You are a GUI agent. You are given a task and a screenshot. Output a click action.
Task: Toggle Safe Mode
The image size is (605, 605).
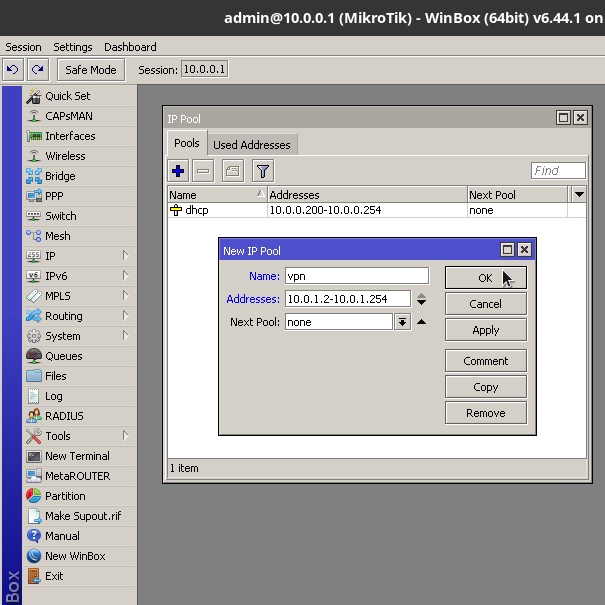click(91, 70)
